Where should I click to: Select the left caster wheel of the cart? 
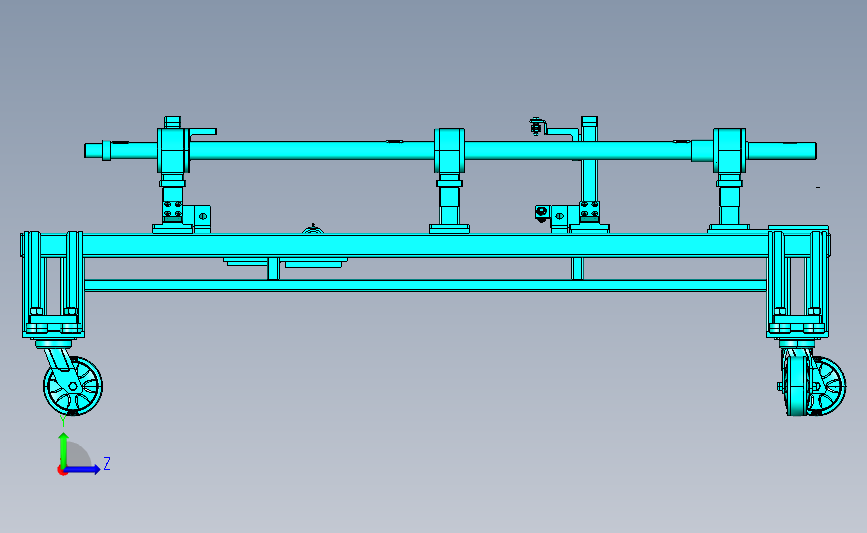pos(73,386)
